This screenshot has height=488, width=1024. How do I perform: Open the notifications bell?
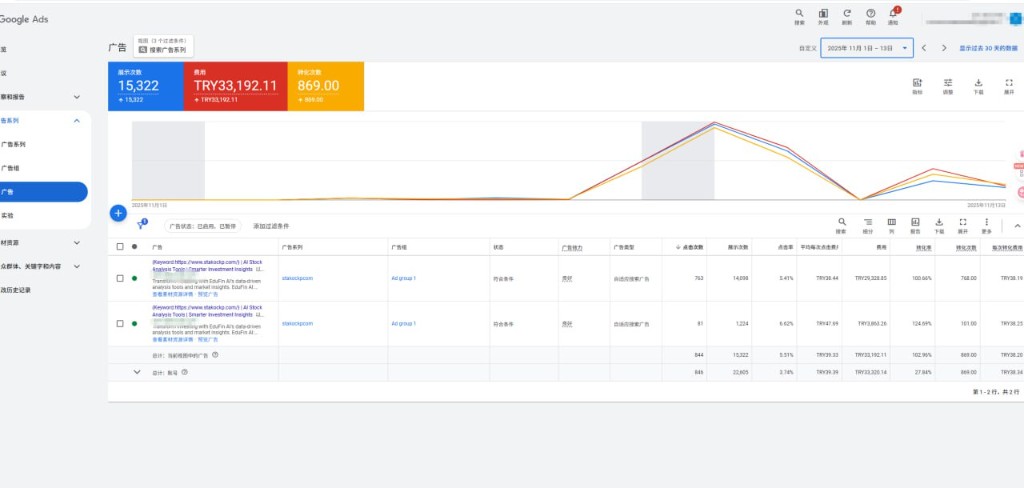click(x=894, y=16)
